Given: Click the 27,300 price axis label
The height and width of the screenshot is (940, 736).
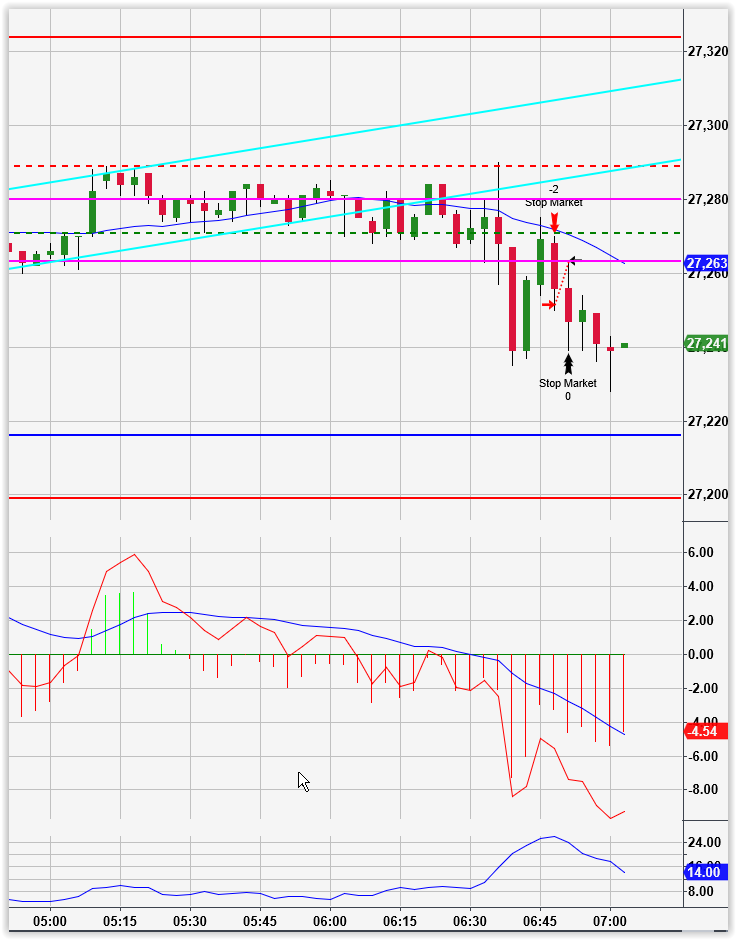Looking at the screenshot, I should pyautogui.click(x=708, y=125).
